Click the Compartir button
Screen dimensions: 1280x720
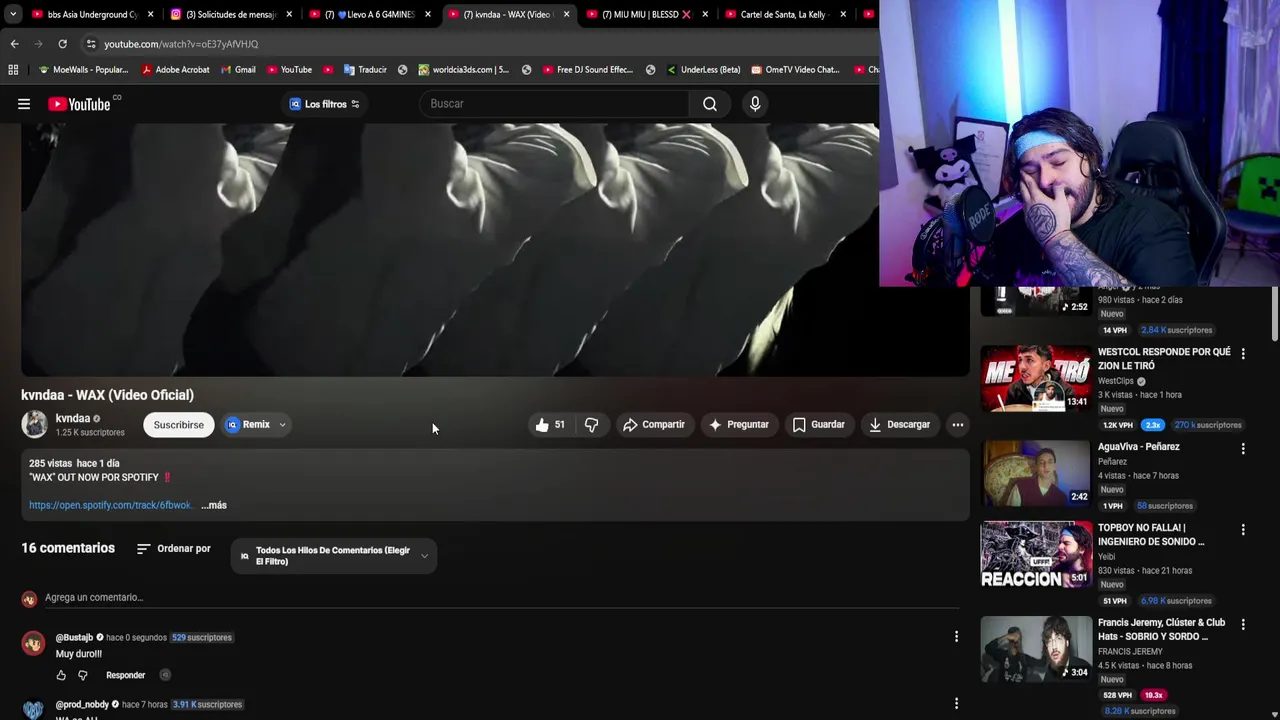(x=653, y=425)
